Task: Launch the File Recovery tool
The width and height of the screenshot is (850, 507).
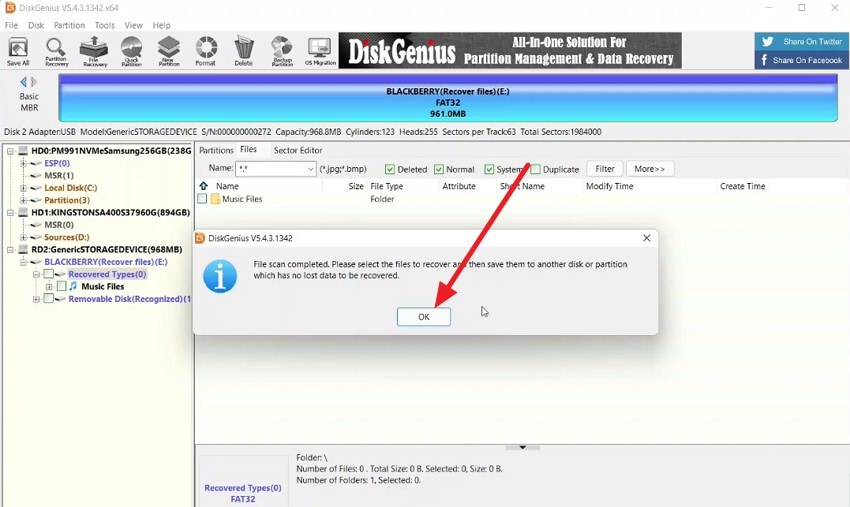Action: [x=94, y=52]
